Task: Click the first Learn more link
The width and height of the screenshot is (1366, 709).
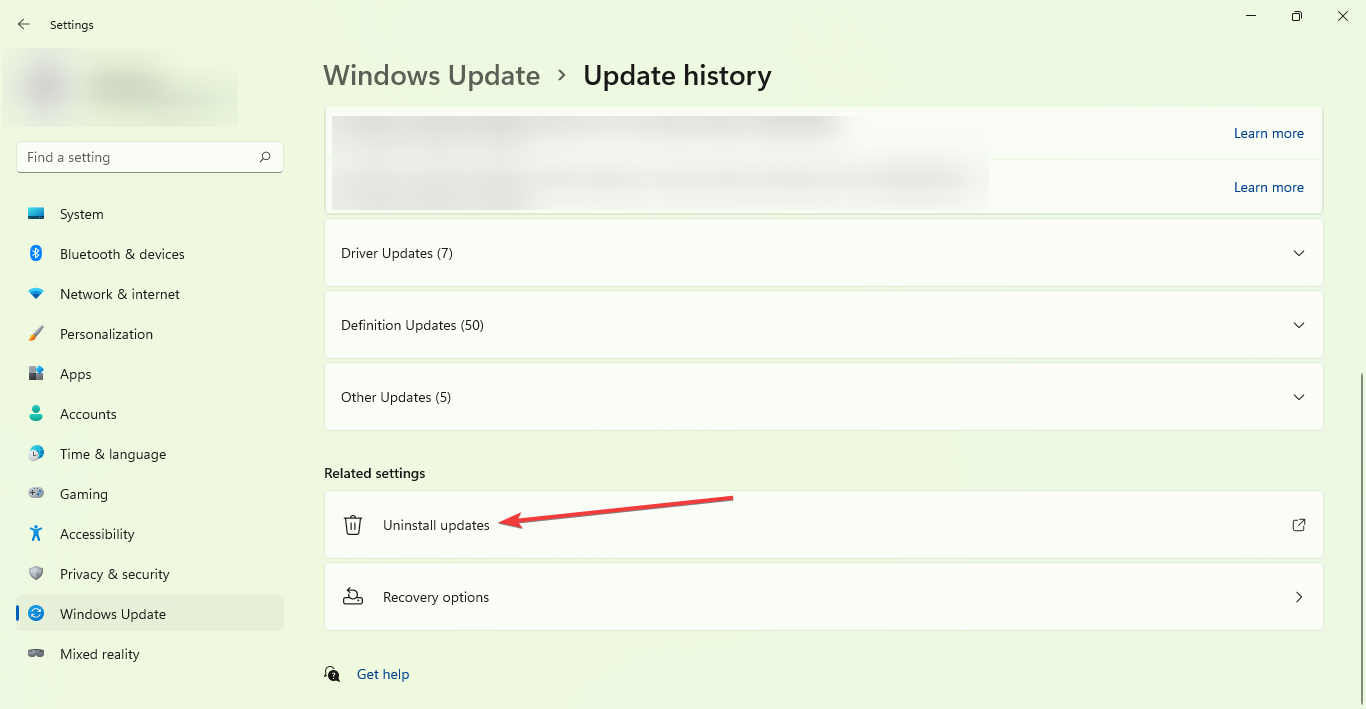Action: 1268,133
